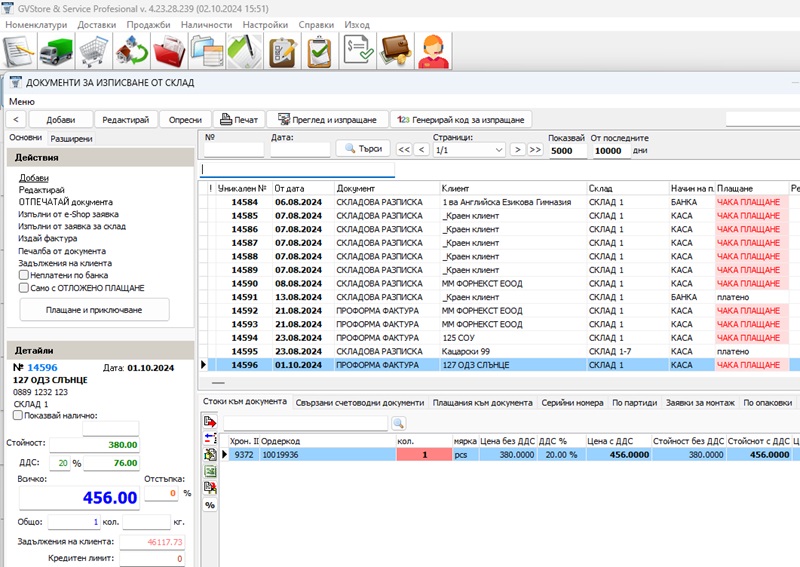This screenshot has height=567, width=800.
Task: Click the Опресни refresh button
Action: point(185,119)
